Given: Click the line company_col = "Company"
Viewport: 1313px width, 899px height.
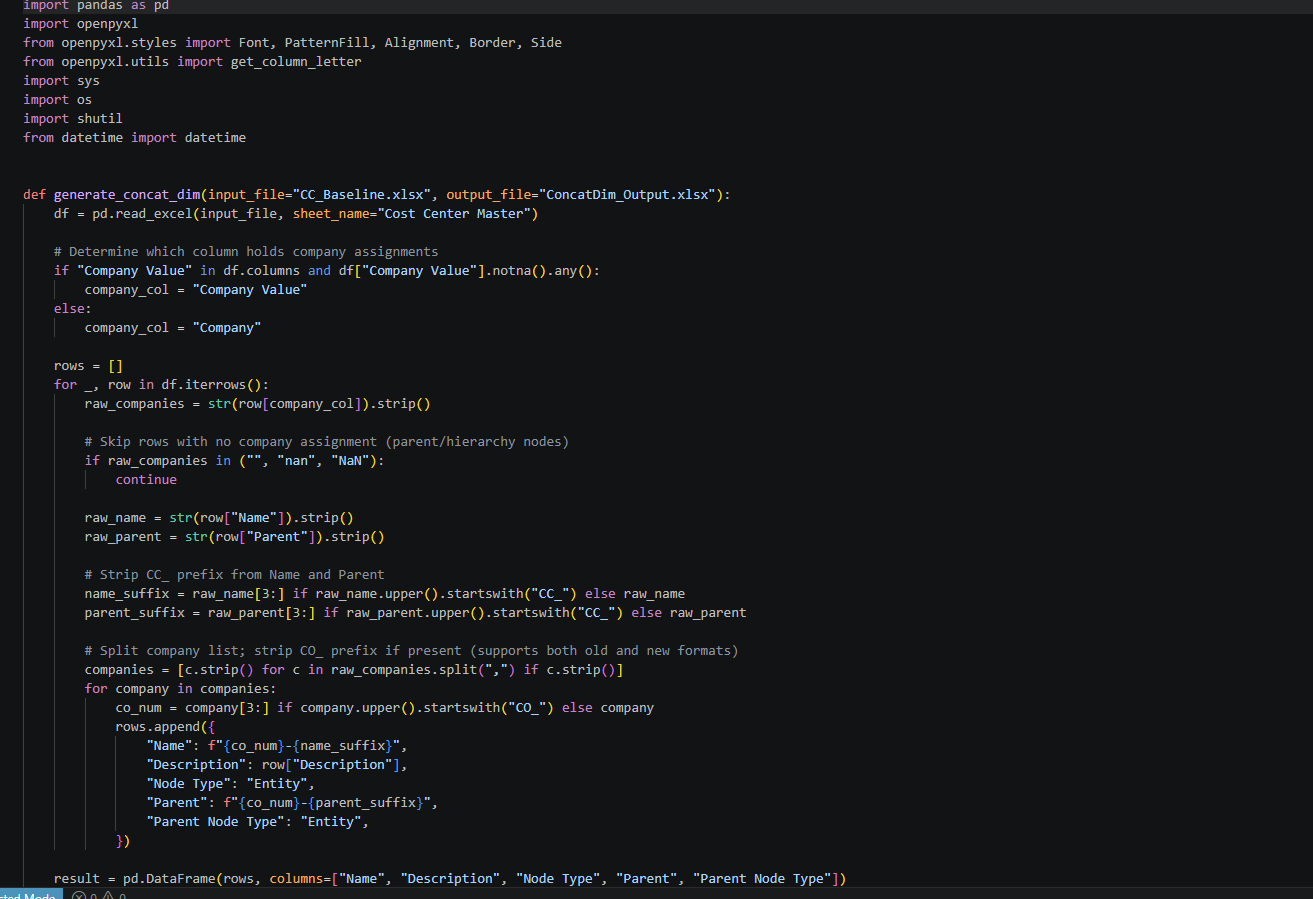Looking at the screenshot, I should click(x=173, y=328).
